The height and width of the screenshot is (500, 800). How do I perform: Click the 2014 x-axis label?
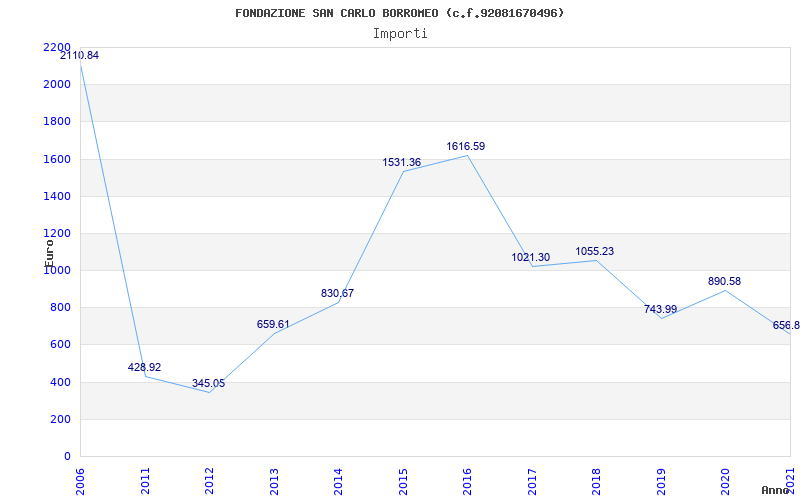tap(338, 481)
